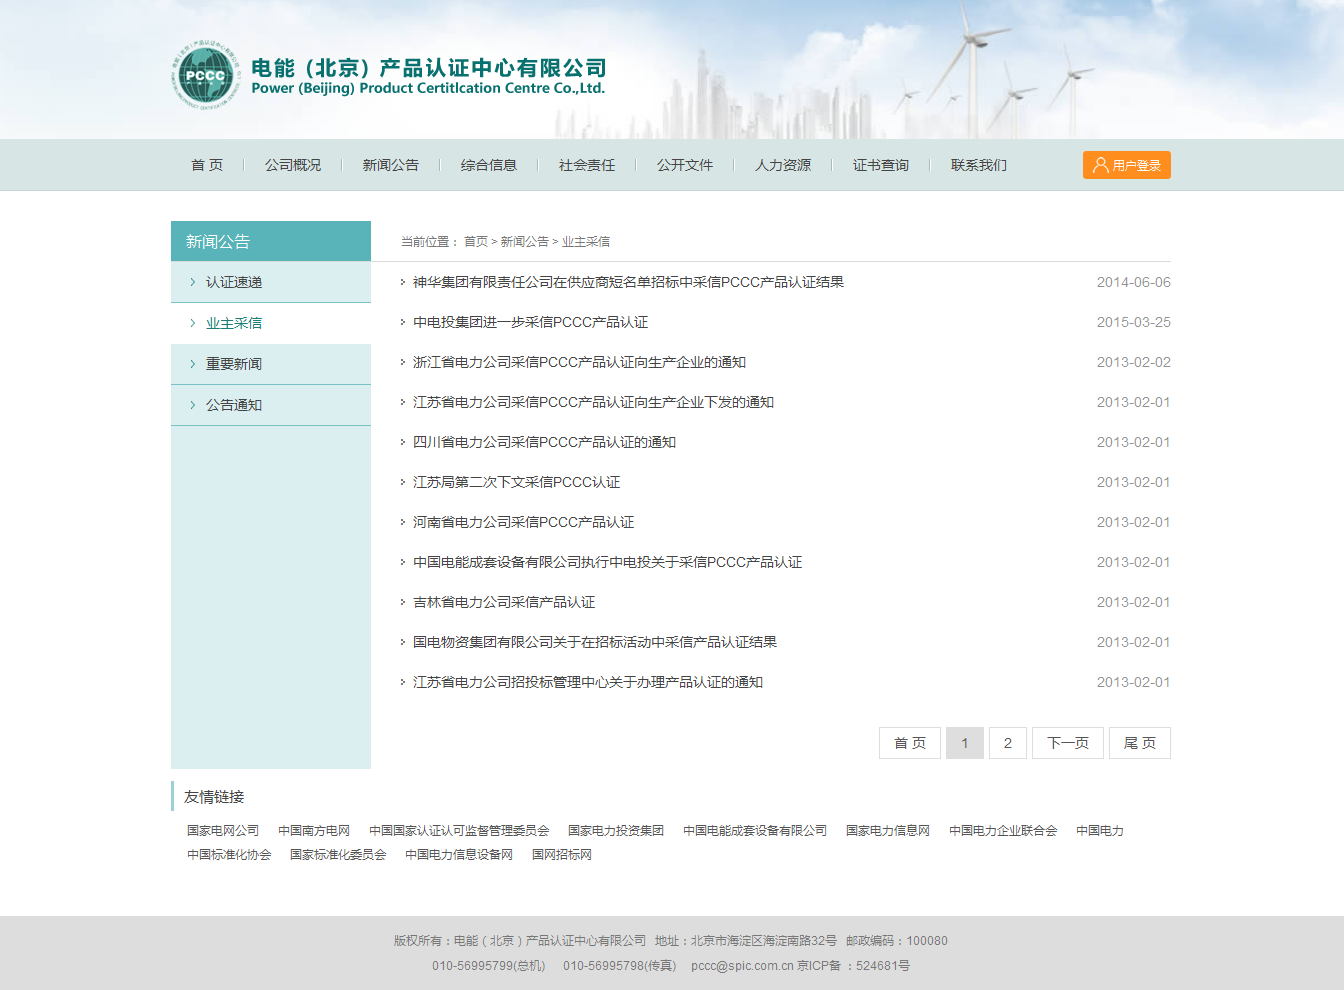This screenshot has height=990, width=1344.
Task: Open the 国网招标网 footer link
Action: [562, 855]
